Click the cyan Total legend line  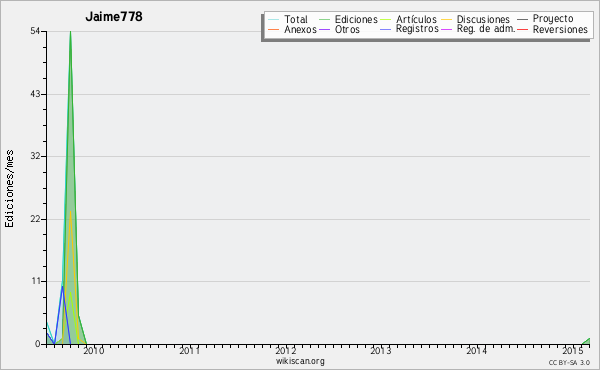tap(274, 19)
